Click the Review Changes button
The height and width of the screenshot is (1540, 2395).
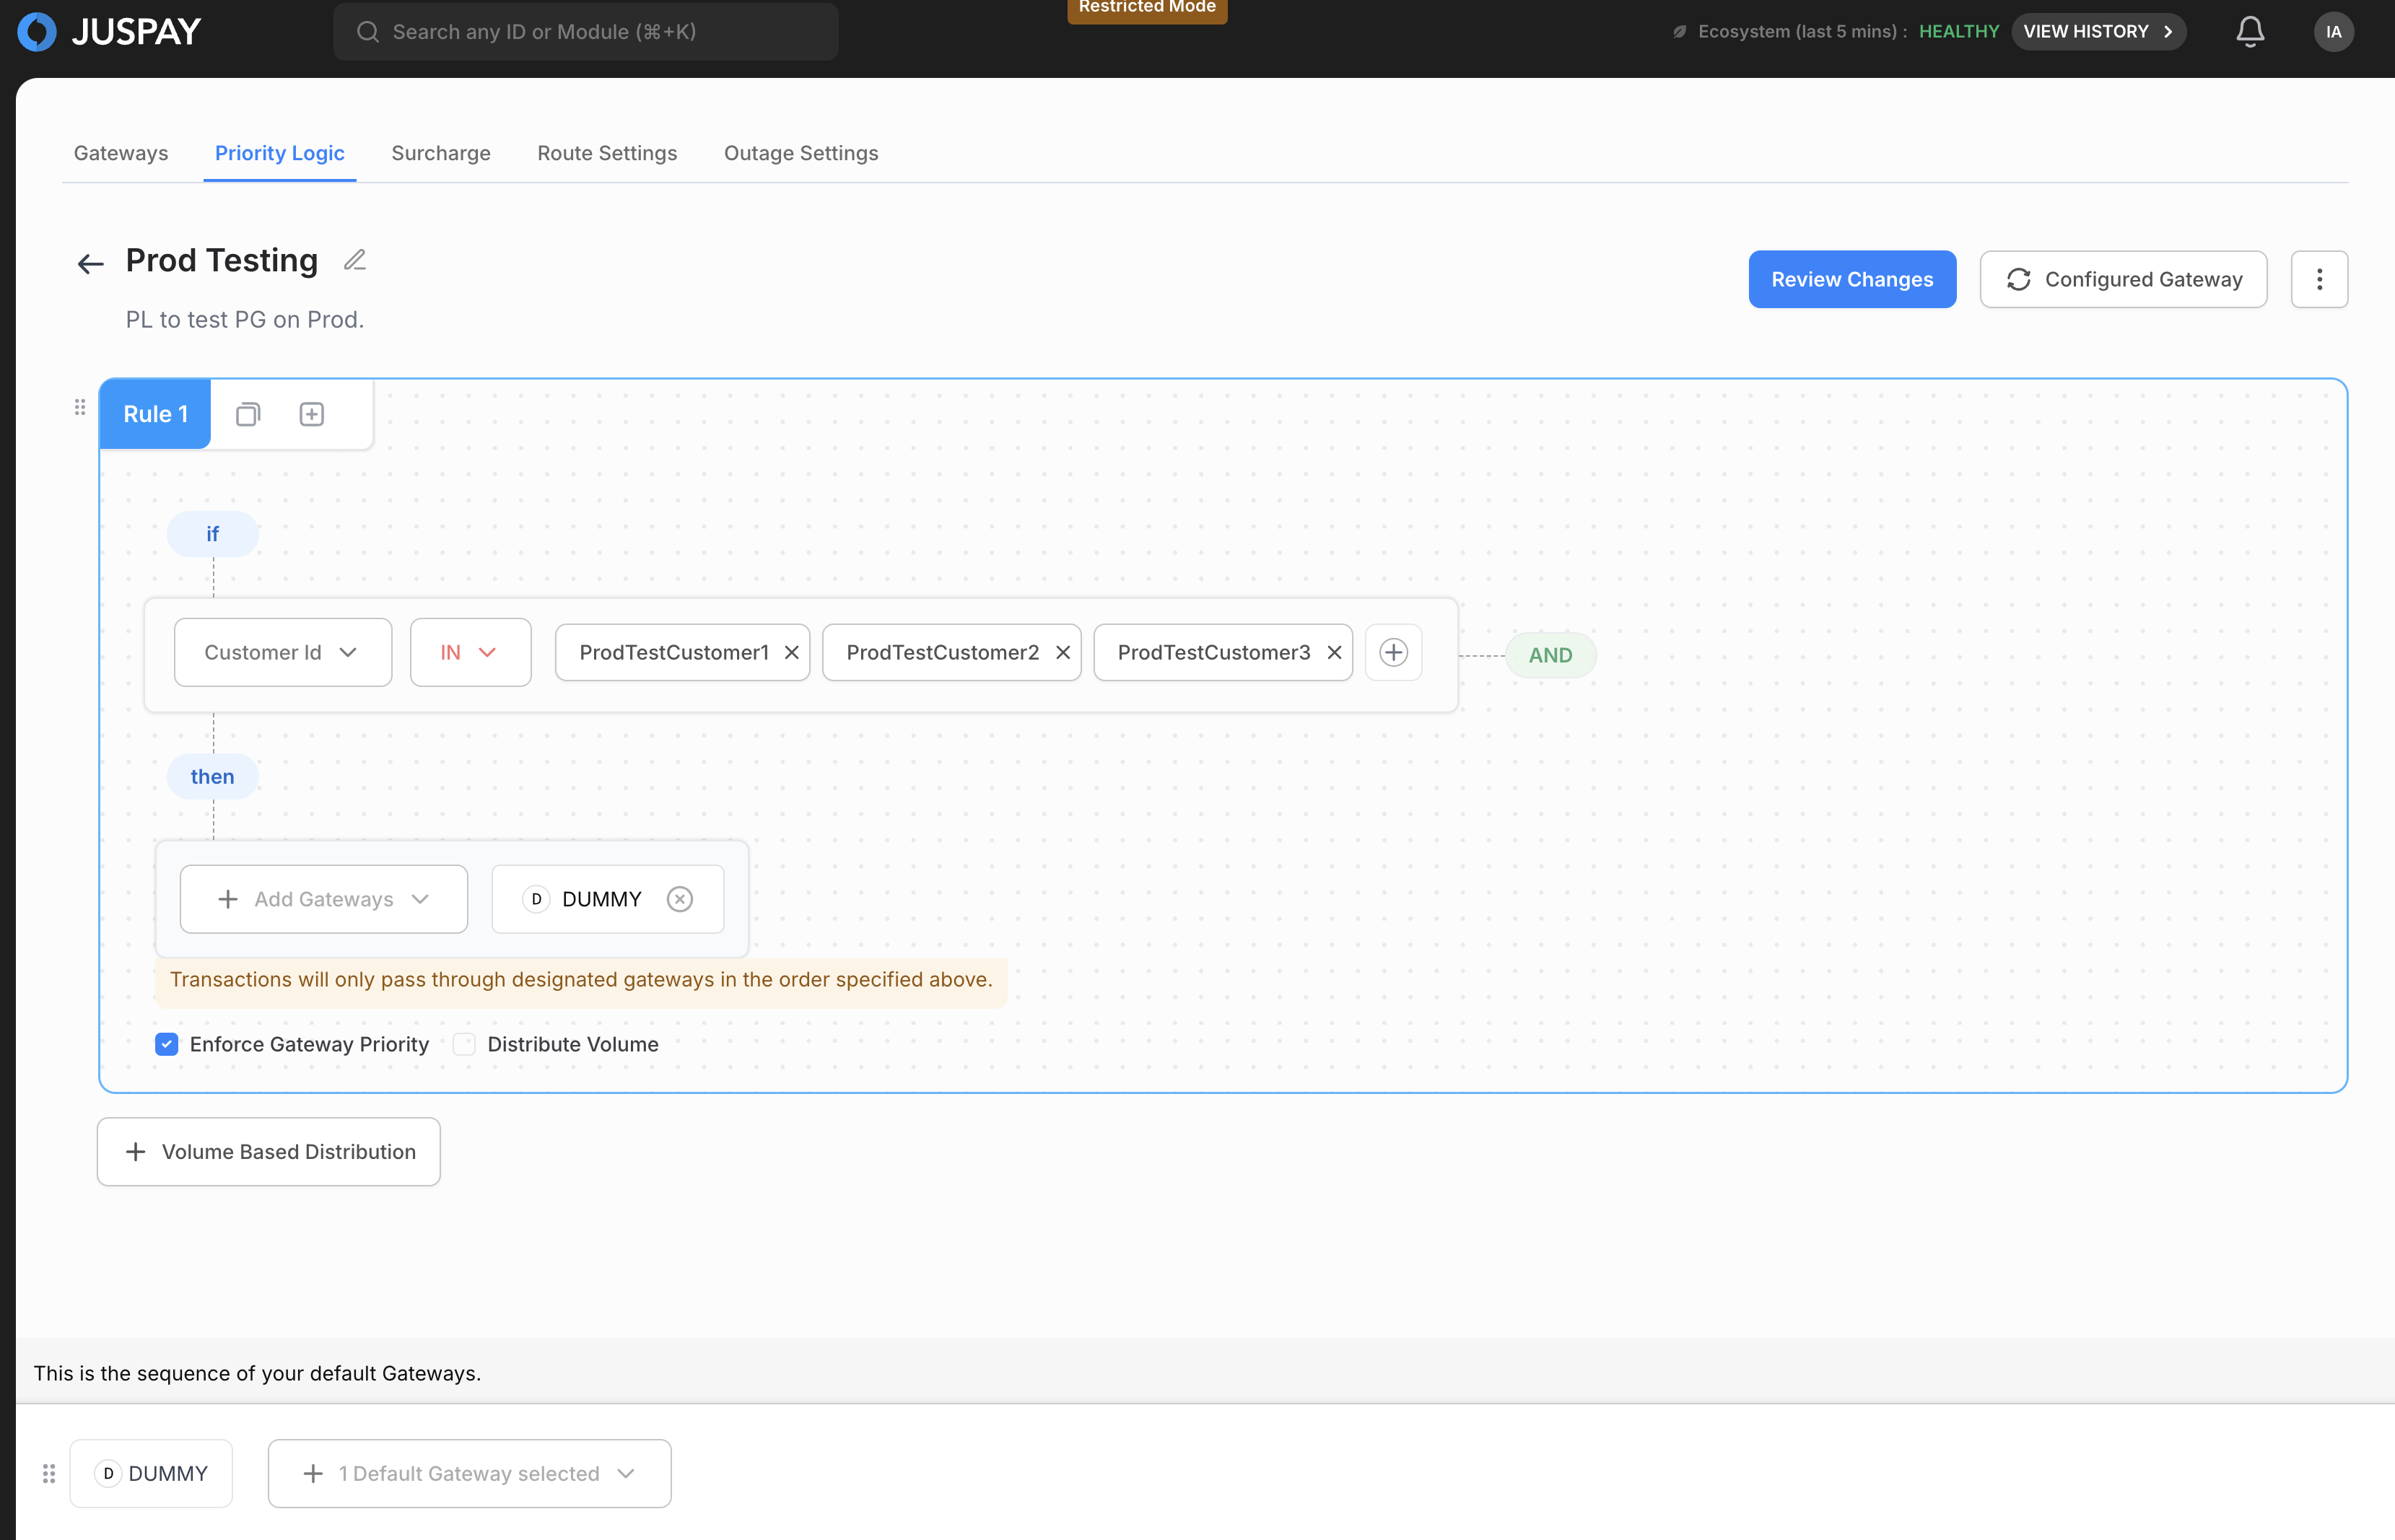(1851, 279)
